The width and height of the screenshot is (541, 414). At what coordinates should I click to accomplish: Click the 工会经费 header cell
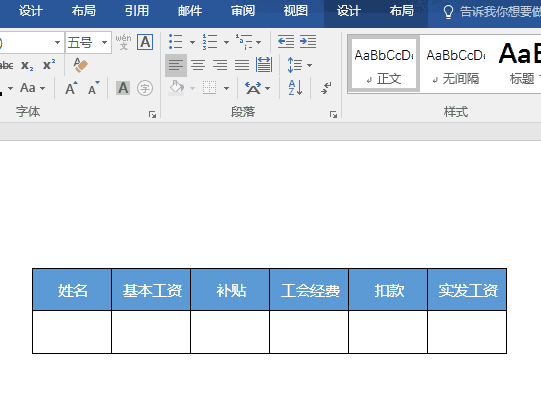(x=309, y=290)
